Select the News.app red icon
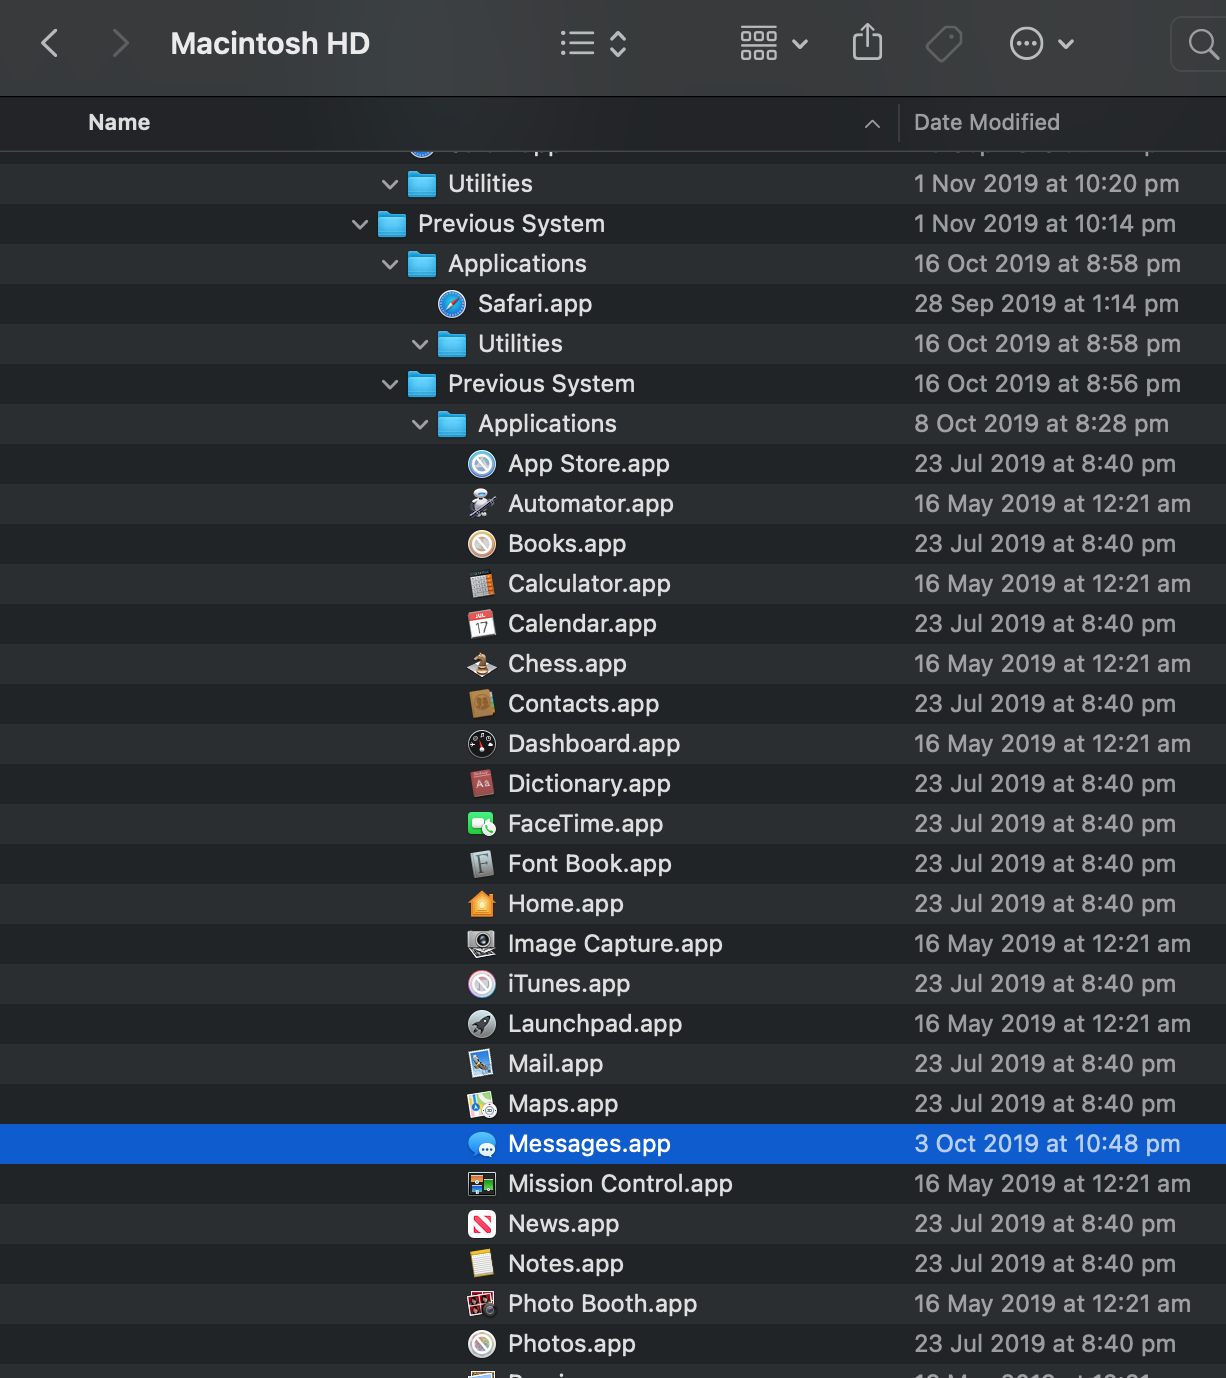 pos(482,1224)
